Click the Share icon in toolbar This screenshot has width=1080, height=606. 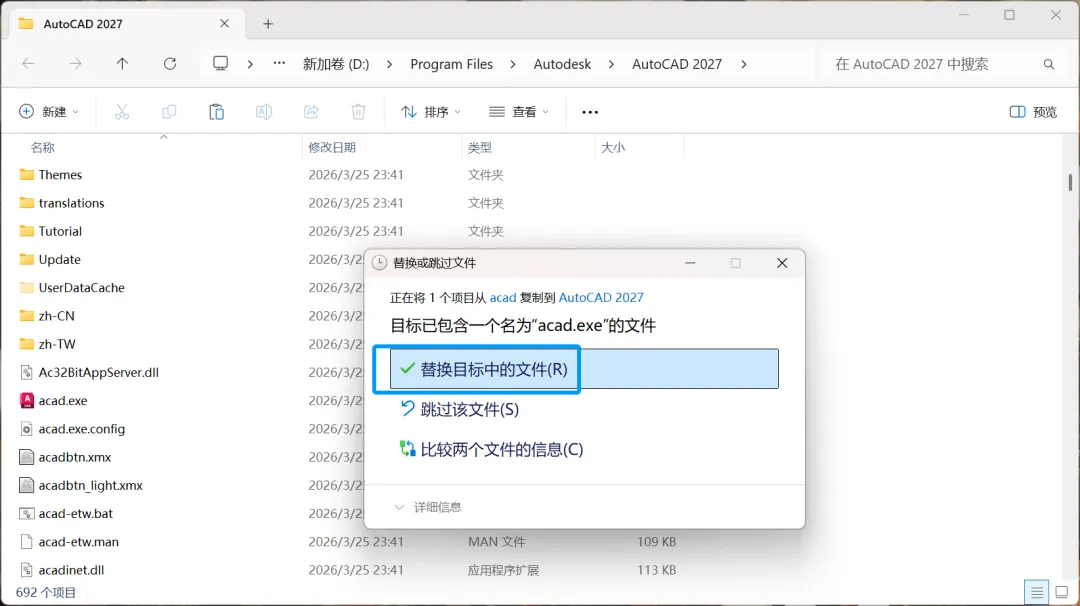(311, 112)
